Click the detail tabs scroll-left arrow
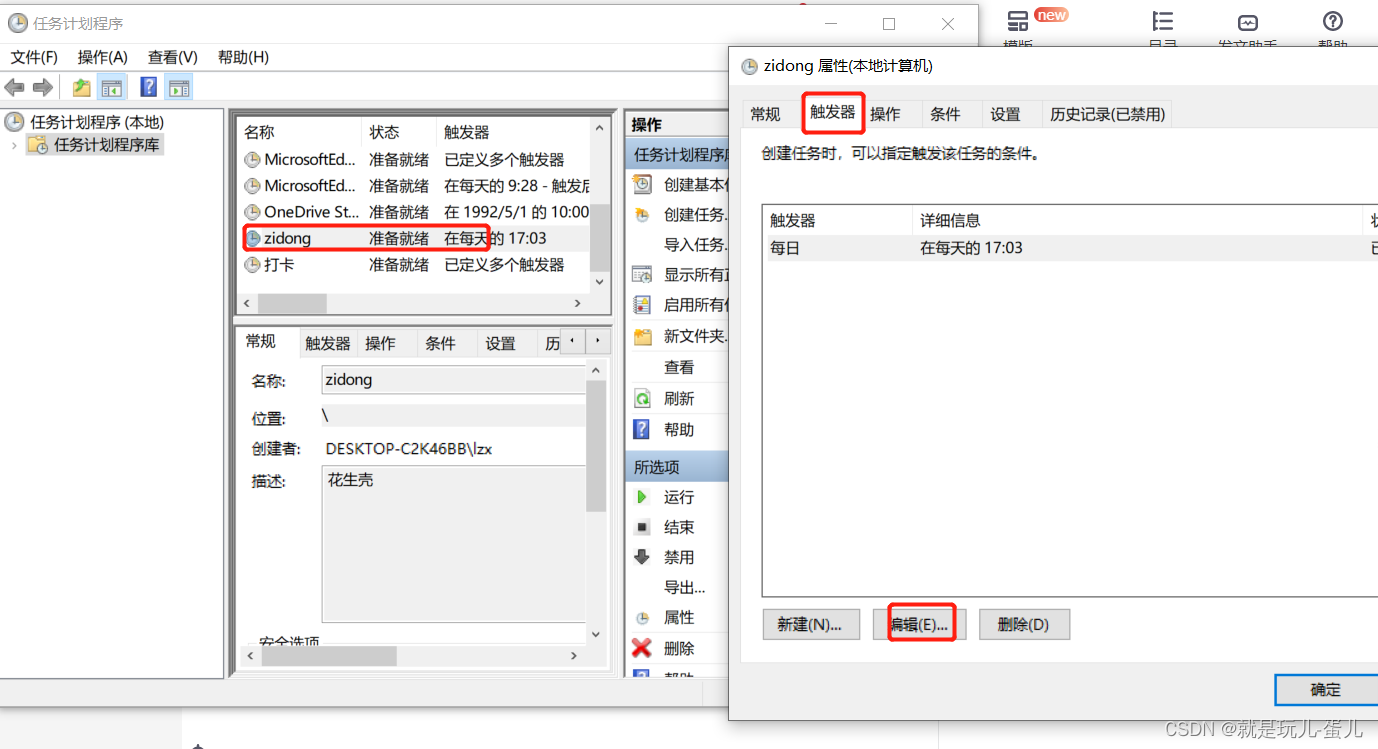Image resolution: width=1378 pixels, height=749 pixels. click(x=573, y=342)
